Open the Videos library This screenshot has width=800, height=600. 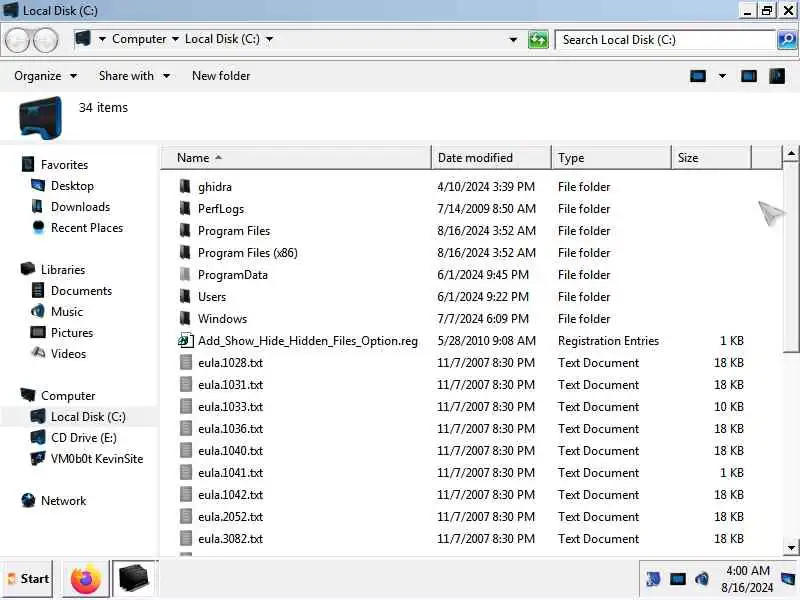click(x=68, y=354)
